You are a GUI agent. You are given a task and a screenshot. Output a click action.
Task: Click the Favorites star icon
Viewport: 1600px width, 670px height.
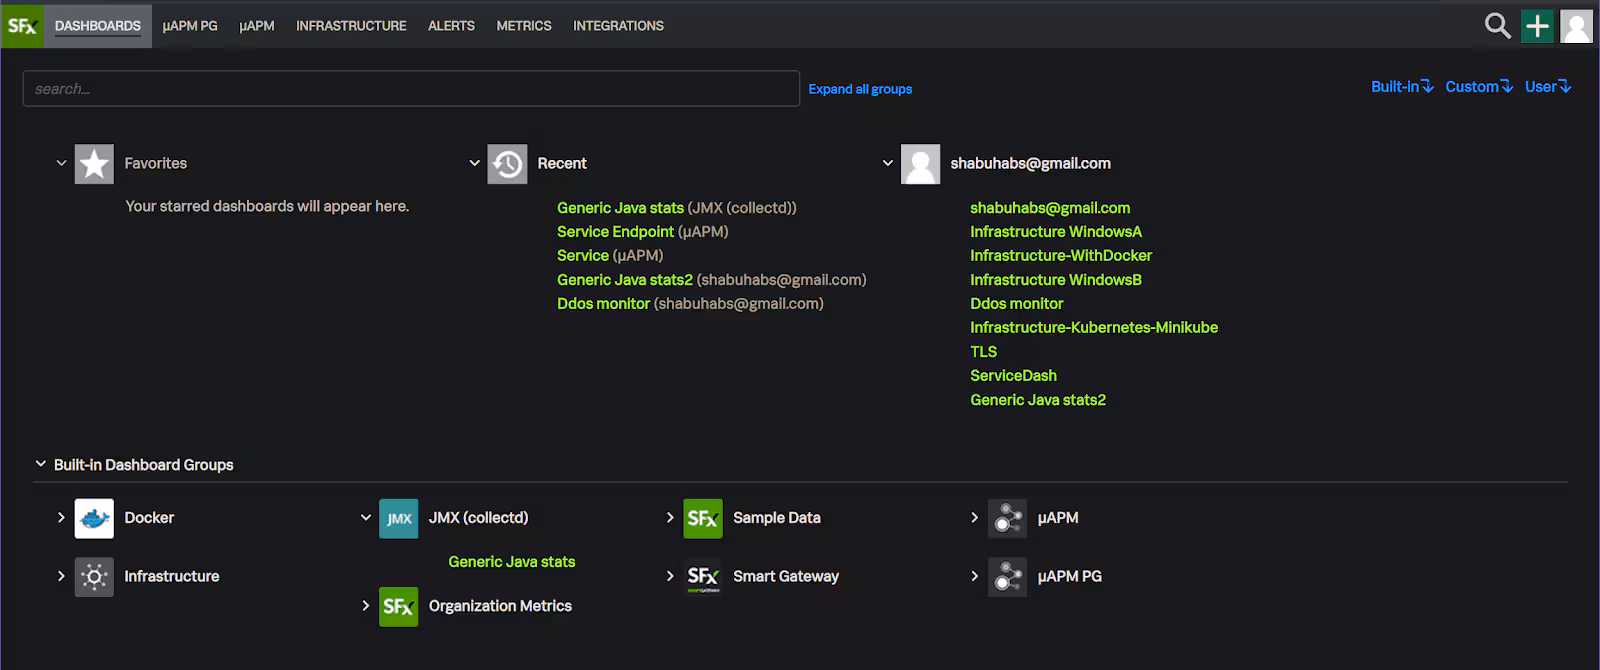coord(94,164)
